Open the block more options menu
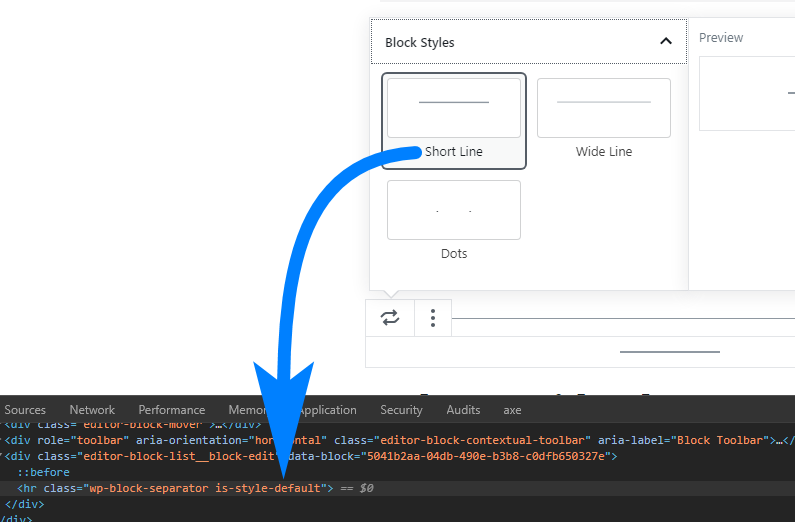The width and height of the screenshot is (795, 522). coord(432,318)
